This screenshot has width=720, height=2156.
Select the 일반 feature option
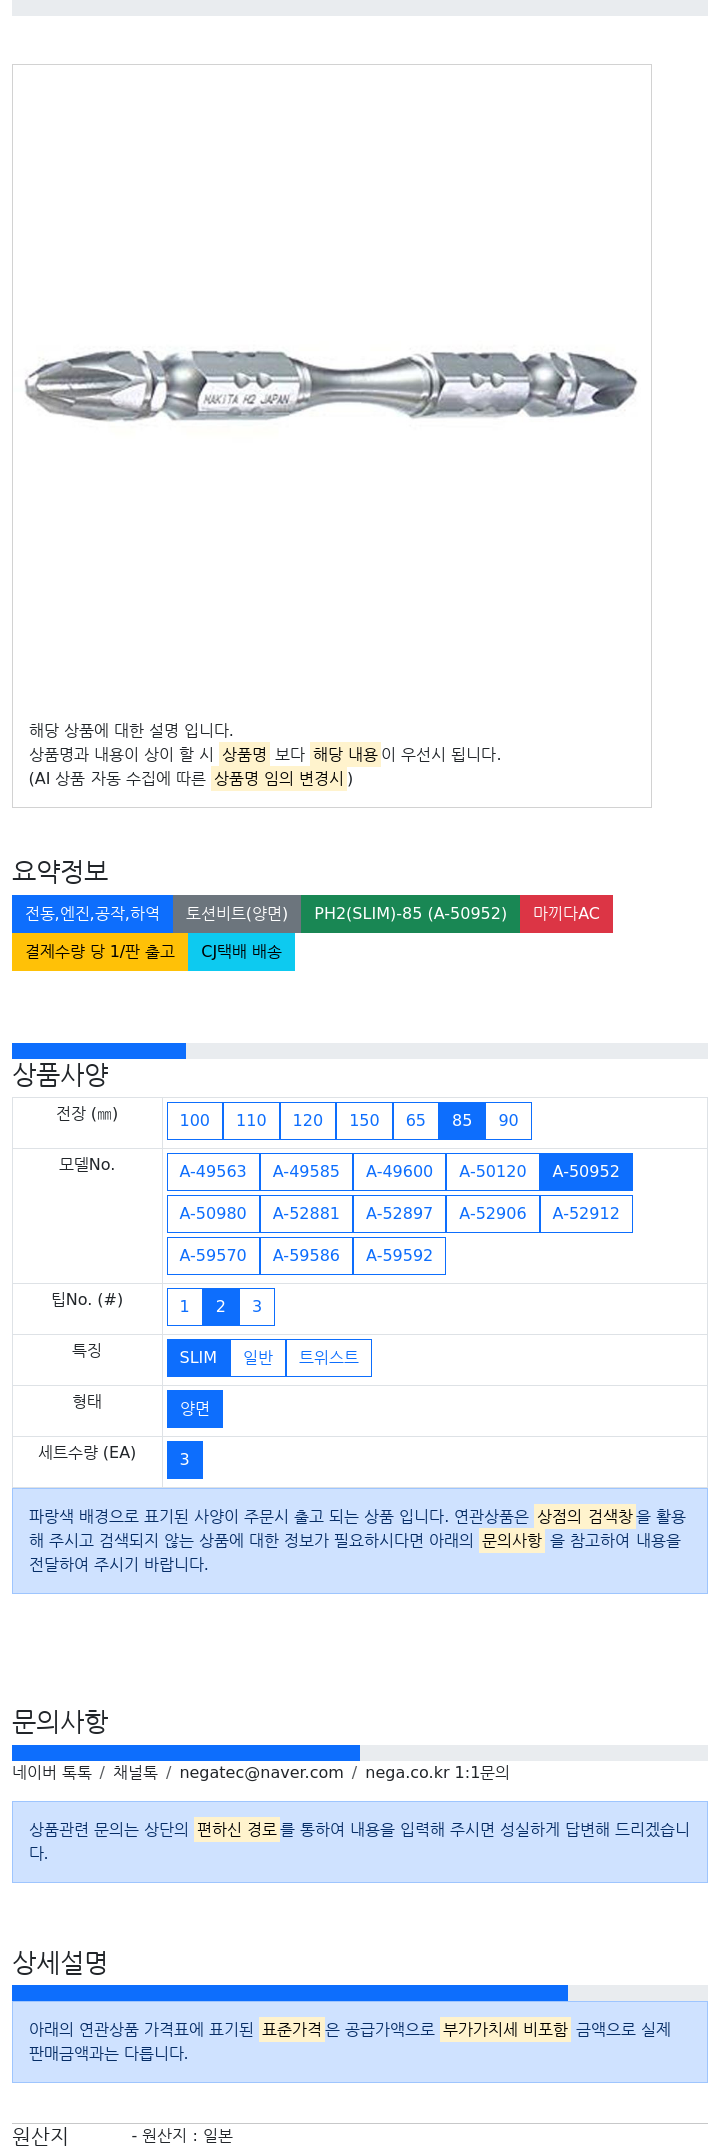tap(258, 1358)
